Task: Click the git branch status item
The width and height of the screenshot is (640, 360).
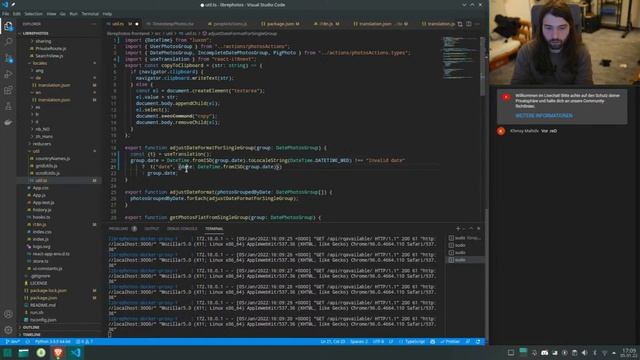Action: click(12, 342)
